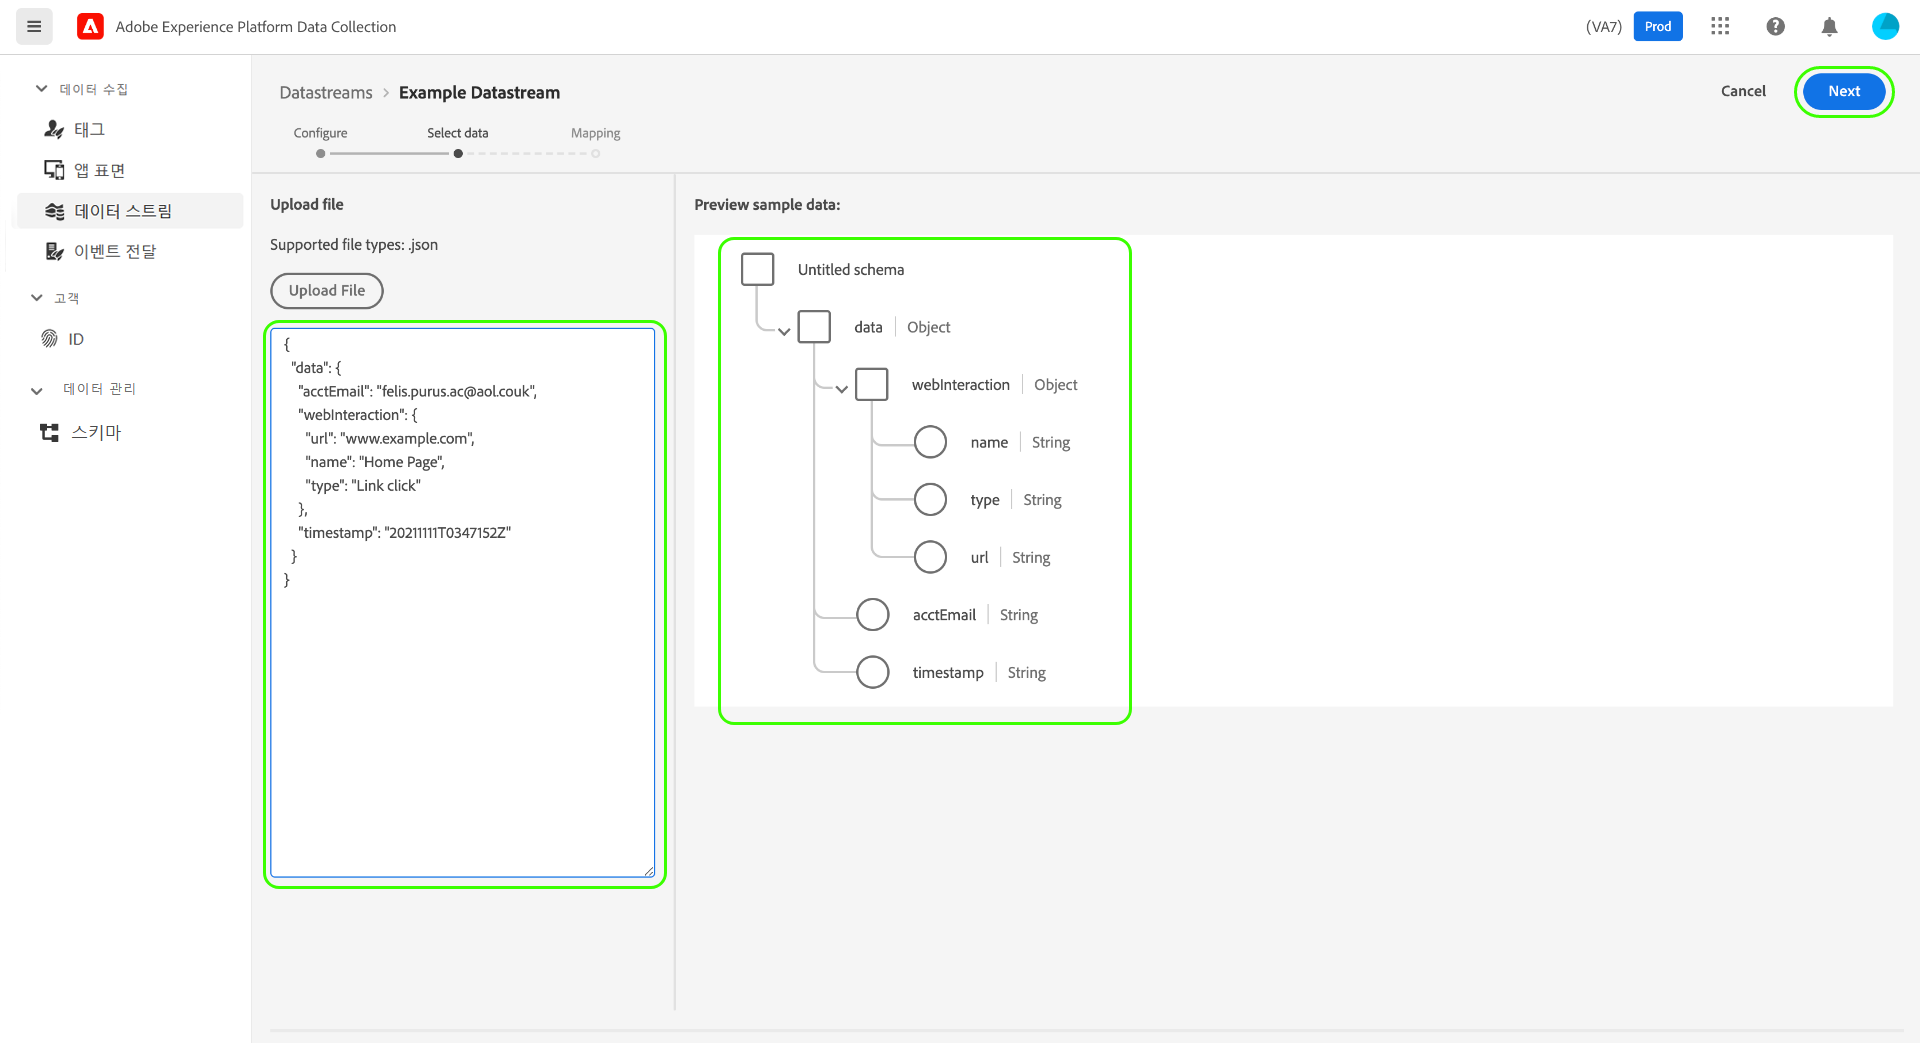Open the notifications bell
Viewport: 1920px width, 1043px height.
(1829, 27)
